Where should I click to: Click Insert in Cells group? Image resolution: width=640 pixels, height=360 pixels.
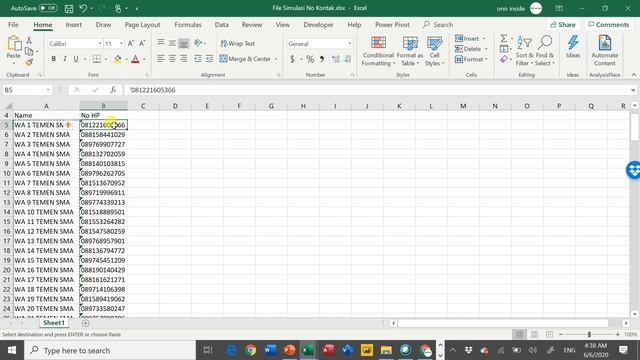pyautogui.click(x=467, y=38)
